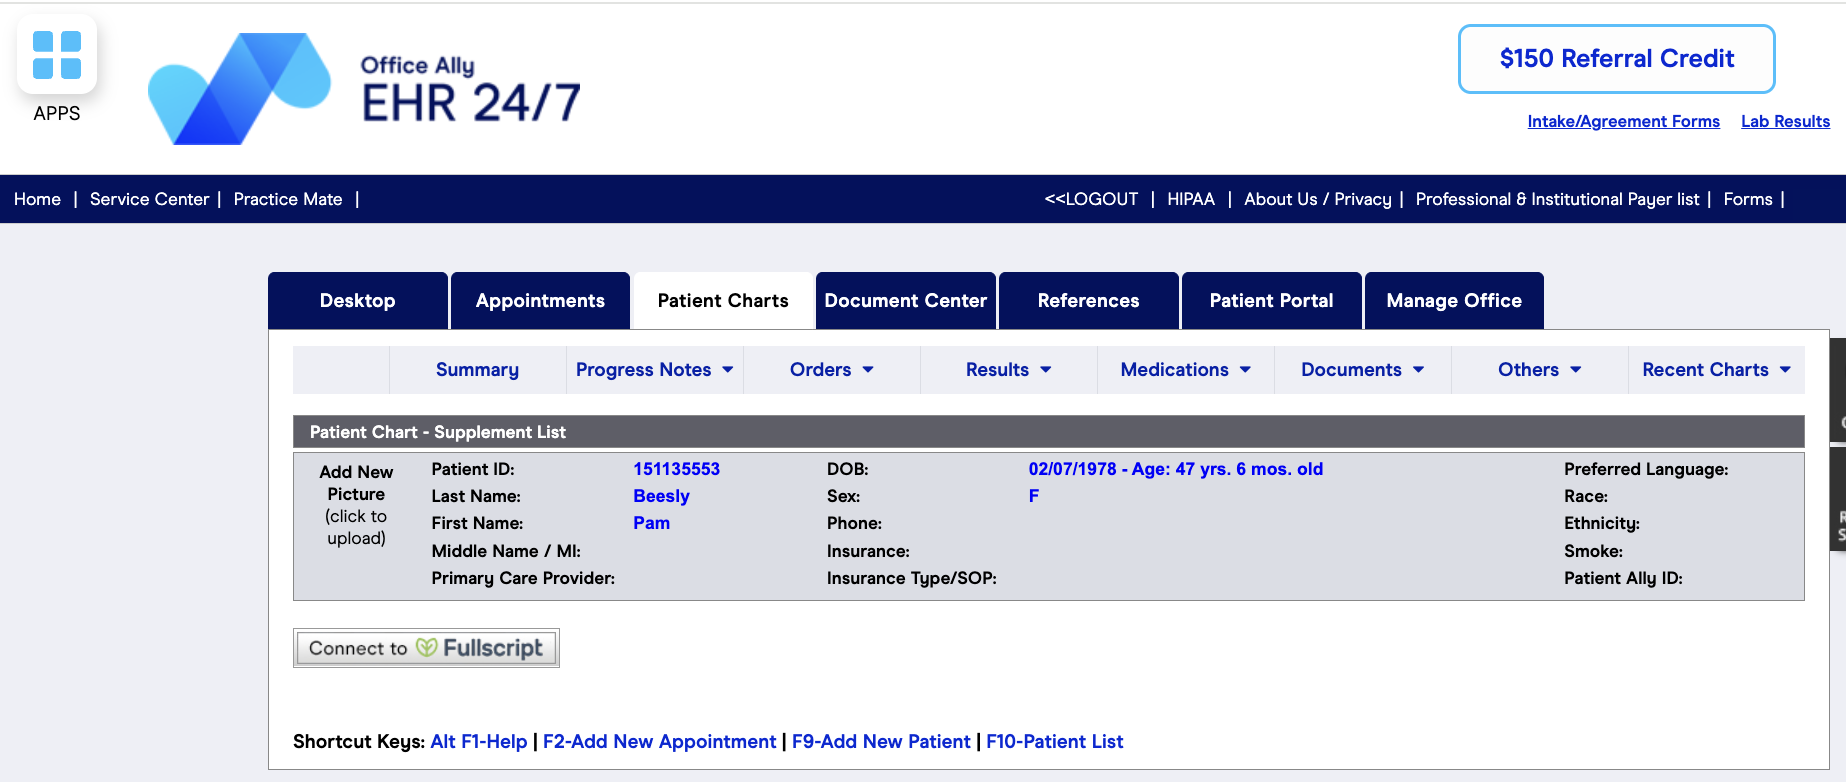1846x782 pixels.
Task: Expand the Orders dropdown menu
Action: pyautogui.click(x=832, y=370)
